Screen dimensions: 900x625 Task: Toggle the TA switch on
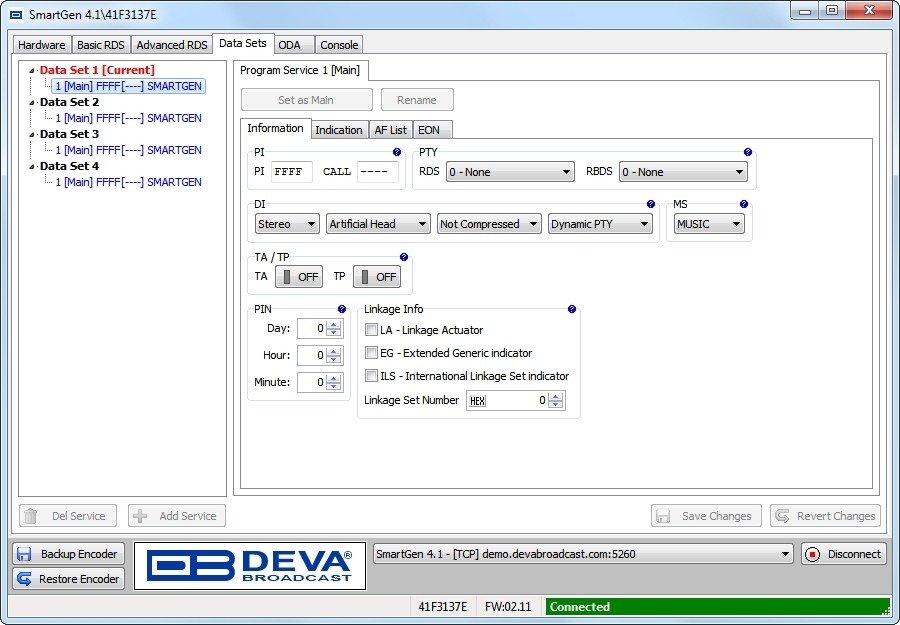pyautogui.click(x=298, y=277)
